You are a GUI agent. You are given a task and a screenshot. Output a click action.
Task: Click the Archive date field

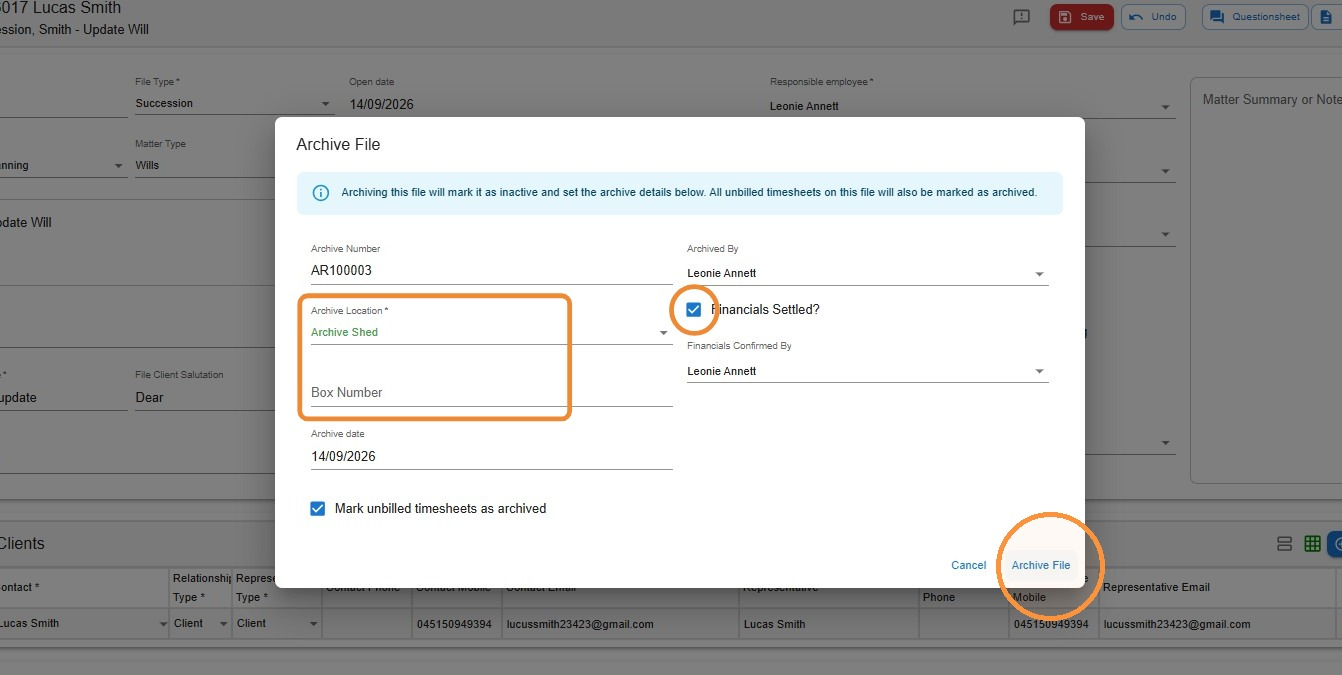pyautogui.click(x=491, y=456)
